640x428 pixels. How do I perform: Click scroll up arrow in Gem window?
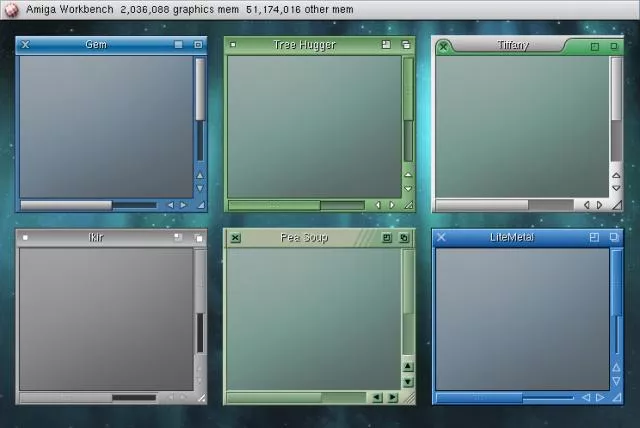click(x=200, y=175)
